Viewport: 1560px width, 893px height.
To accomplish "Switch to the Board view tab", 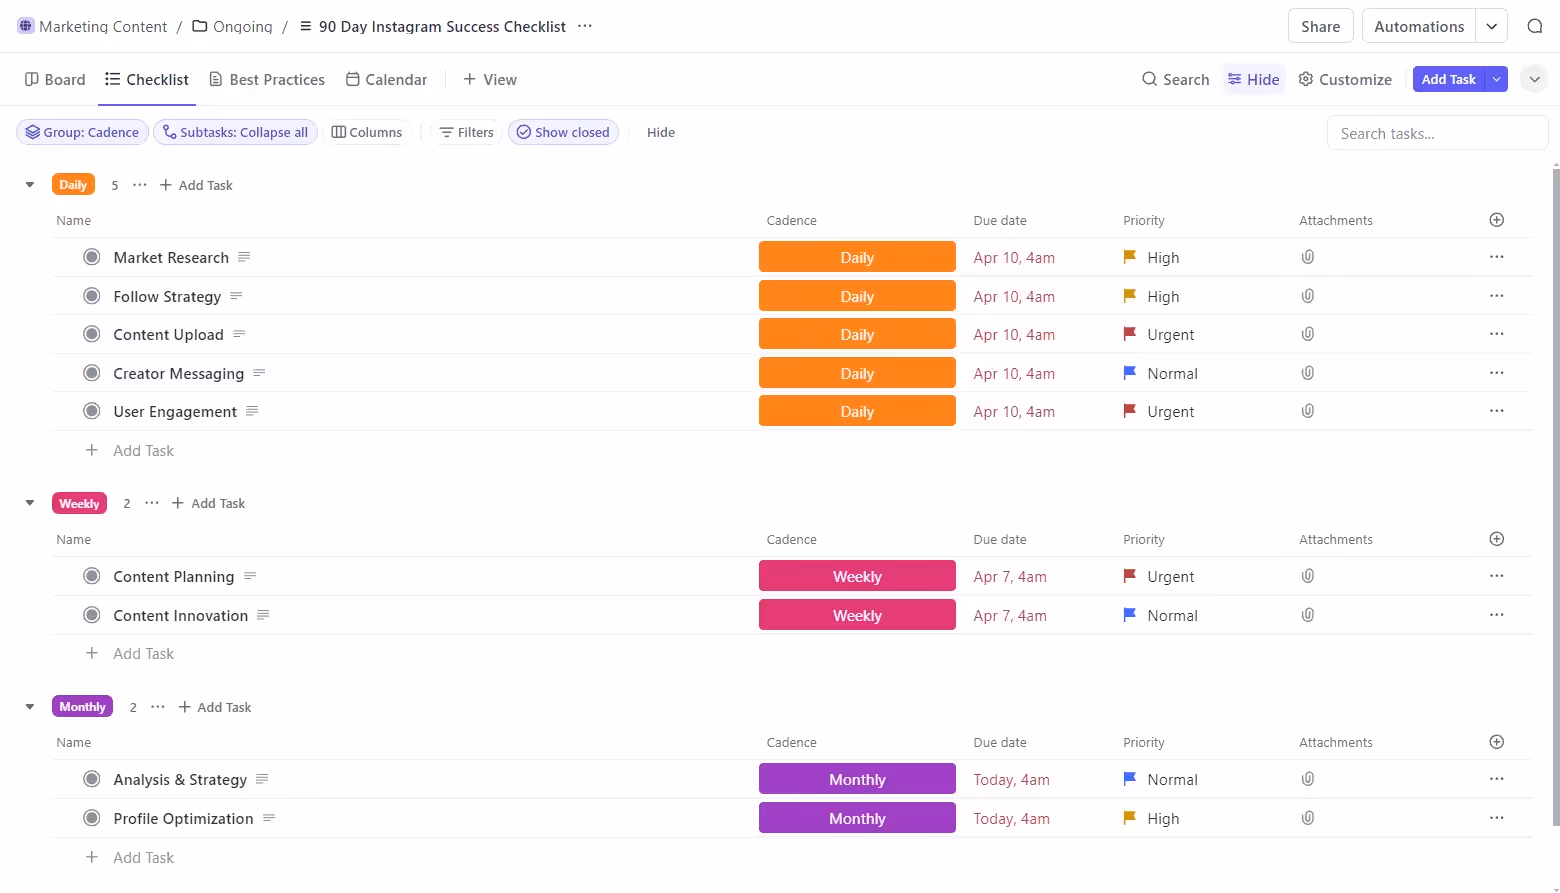I will (x=54, y=79).
